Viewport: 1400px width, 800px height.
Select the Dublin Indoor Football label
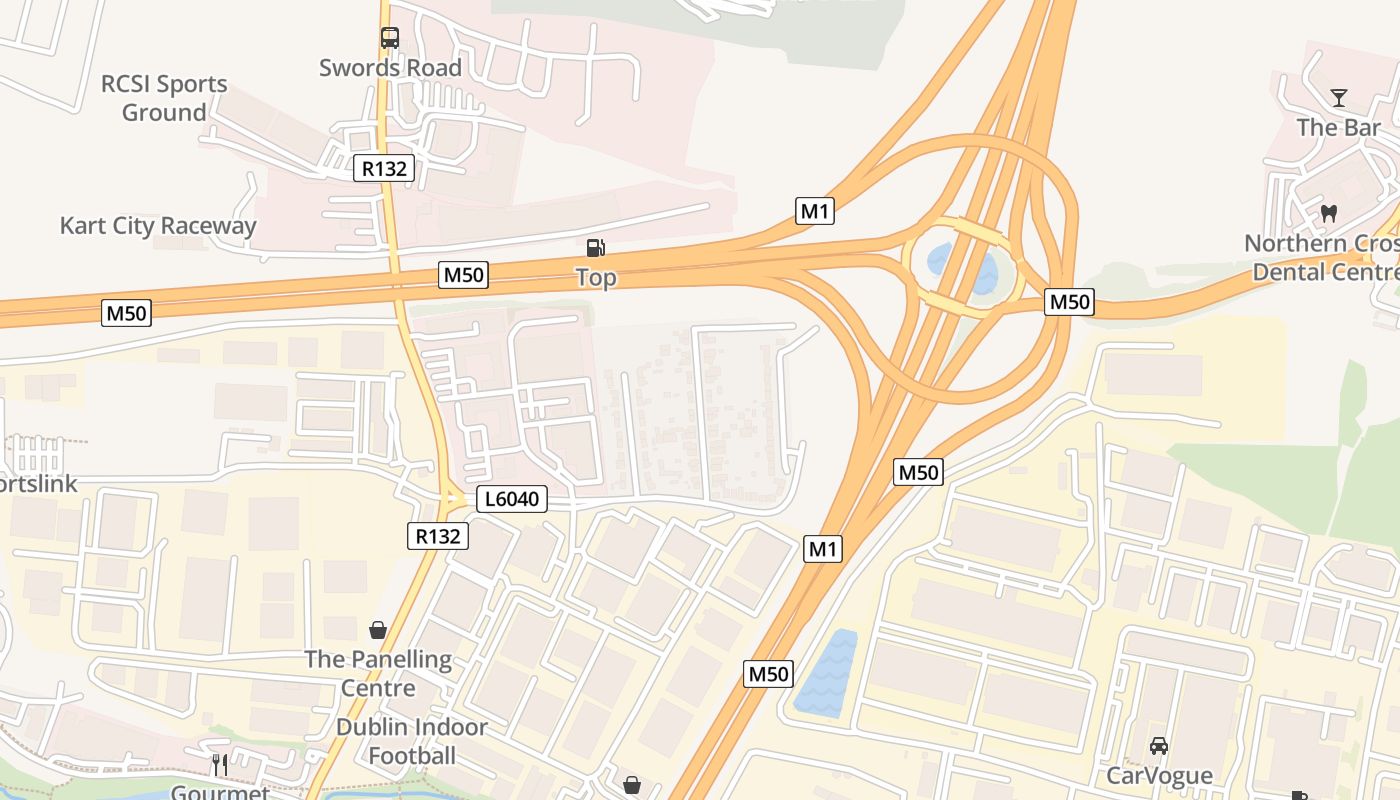coord(412,741)
